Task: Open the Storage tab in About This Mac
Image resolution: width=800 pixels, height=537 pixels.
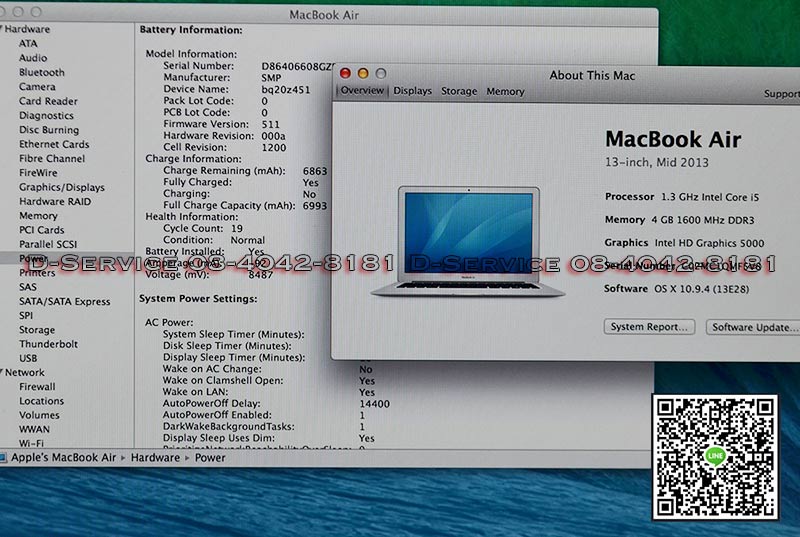Action: (x=459, y=91)
